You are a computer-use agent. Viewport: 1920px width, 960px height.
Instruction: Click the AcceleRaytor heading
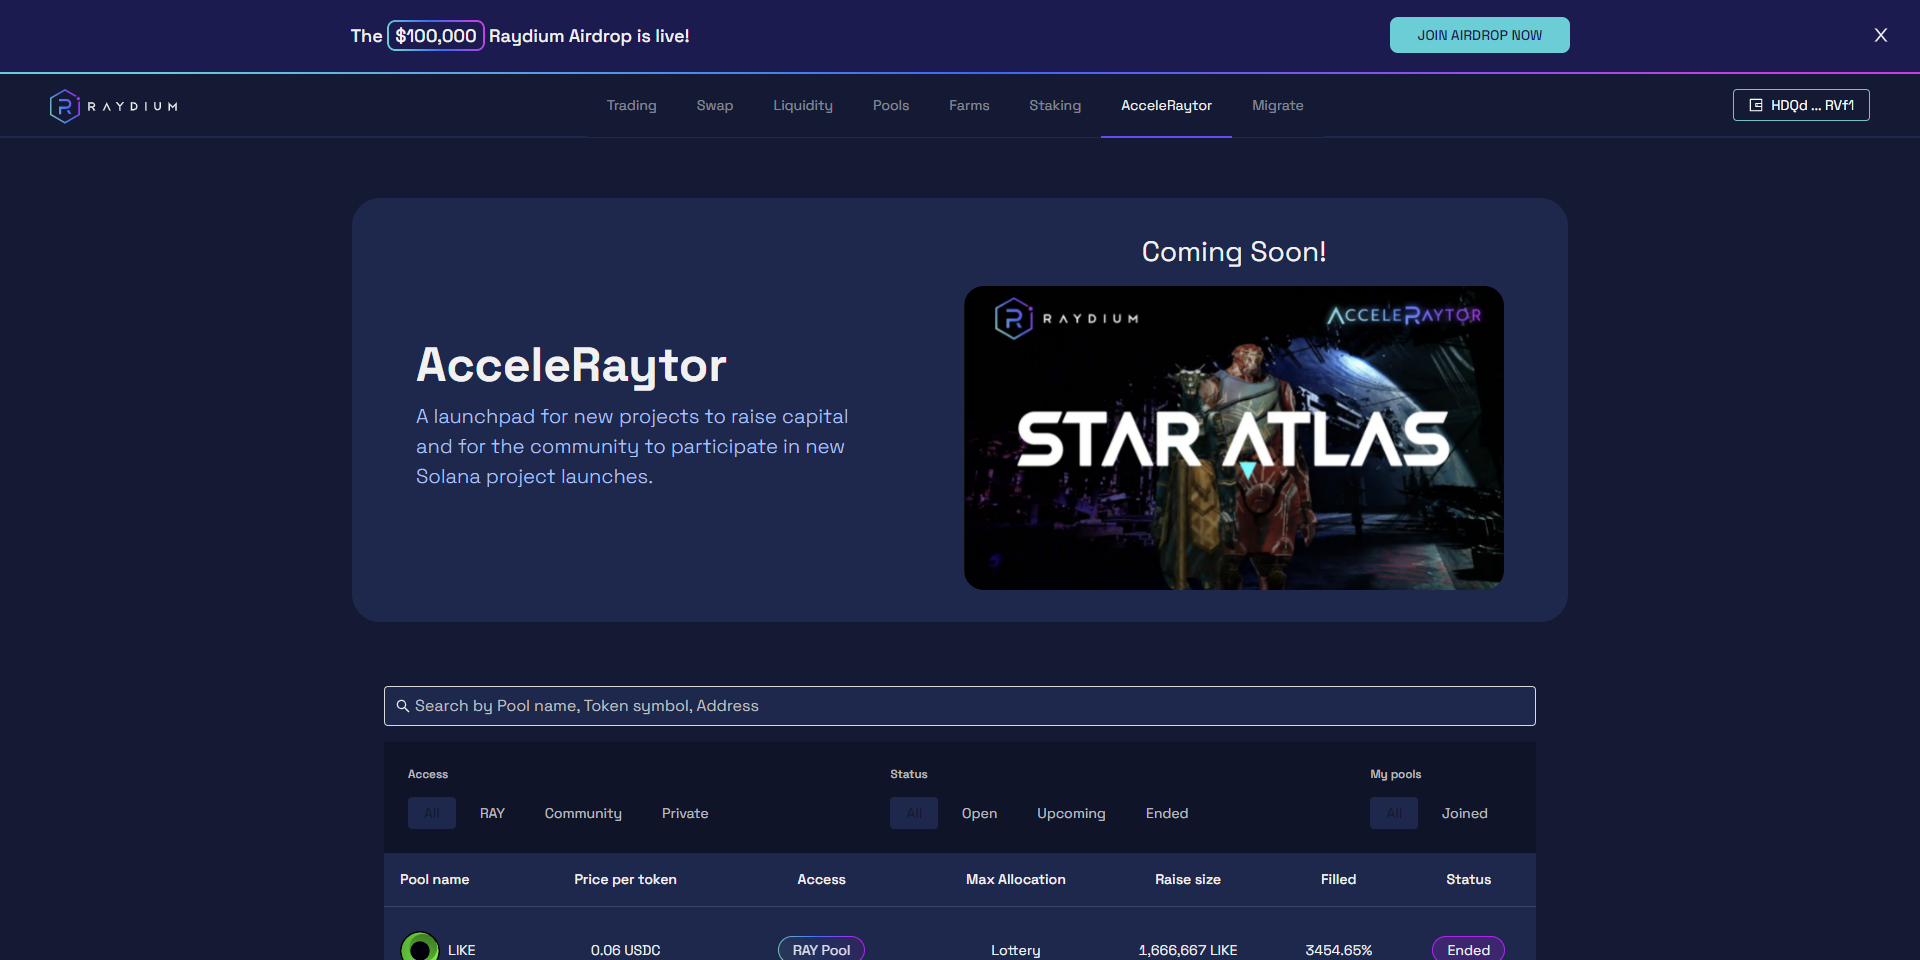(x=571, y=365)
